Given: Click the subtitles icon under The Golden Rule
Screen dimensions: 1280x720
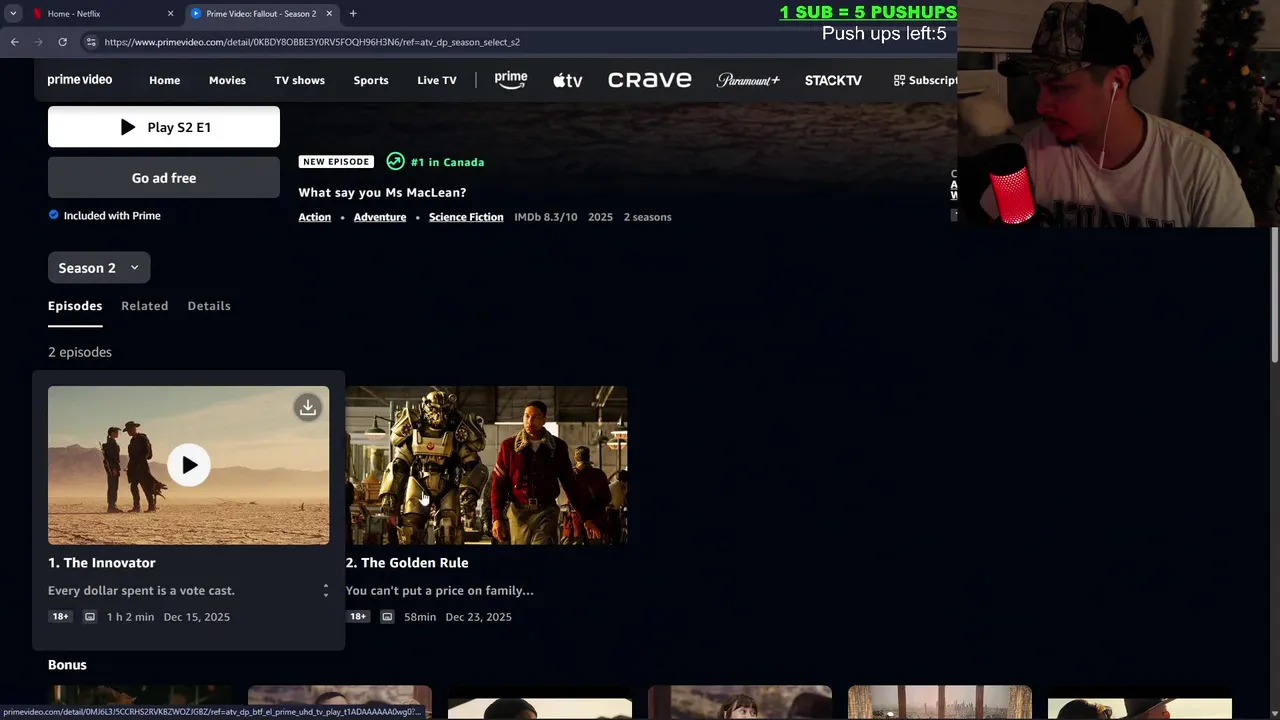Looking at the screenshot, I should (387, 617).
